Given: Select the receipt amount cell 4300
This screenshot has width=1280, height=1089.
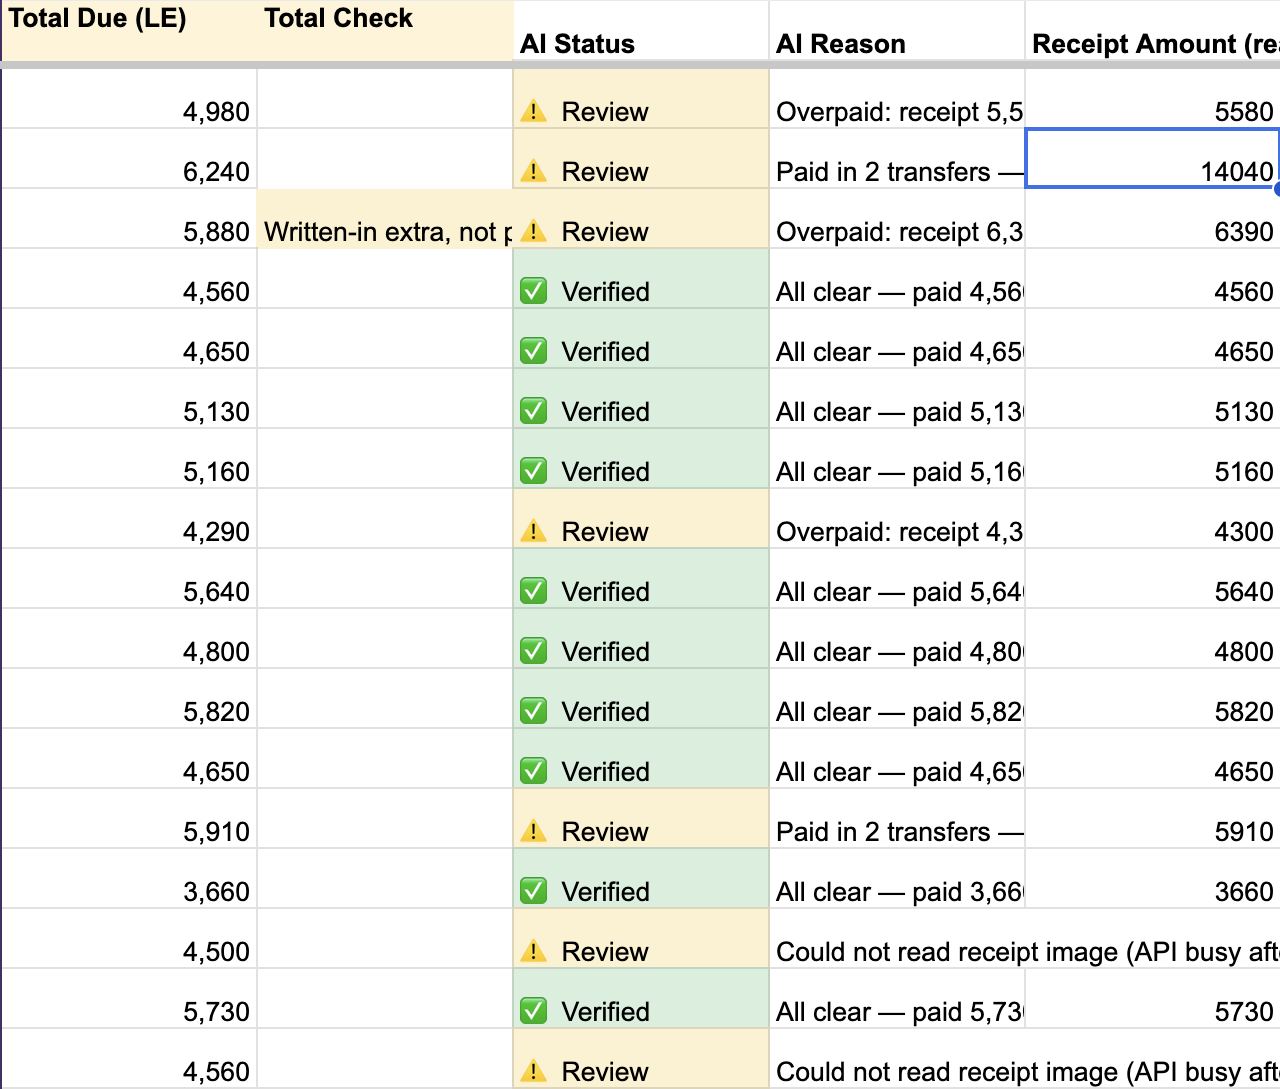Looking at the screenshot, I should (1153, 519).
